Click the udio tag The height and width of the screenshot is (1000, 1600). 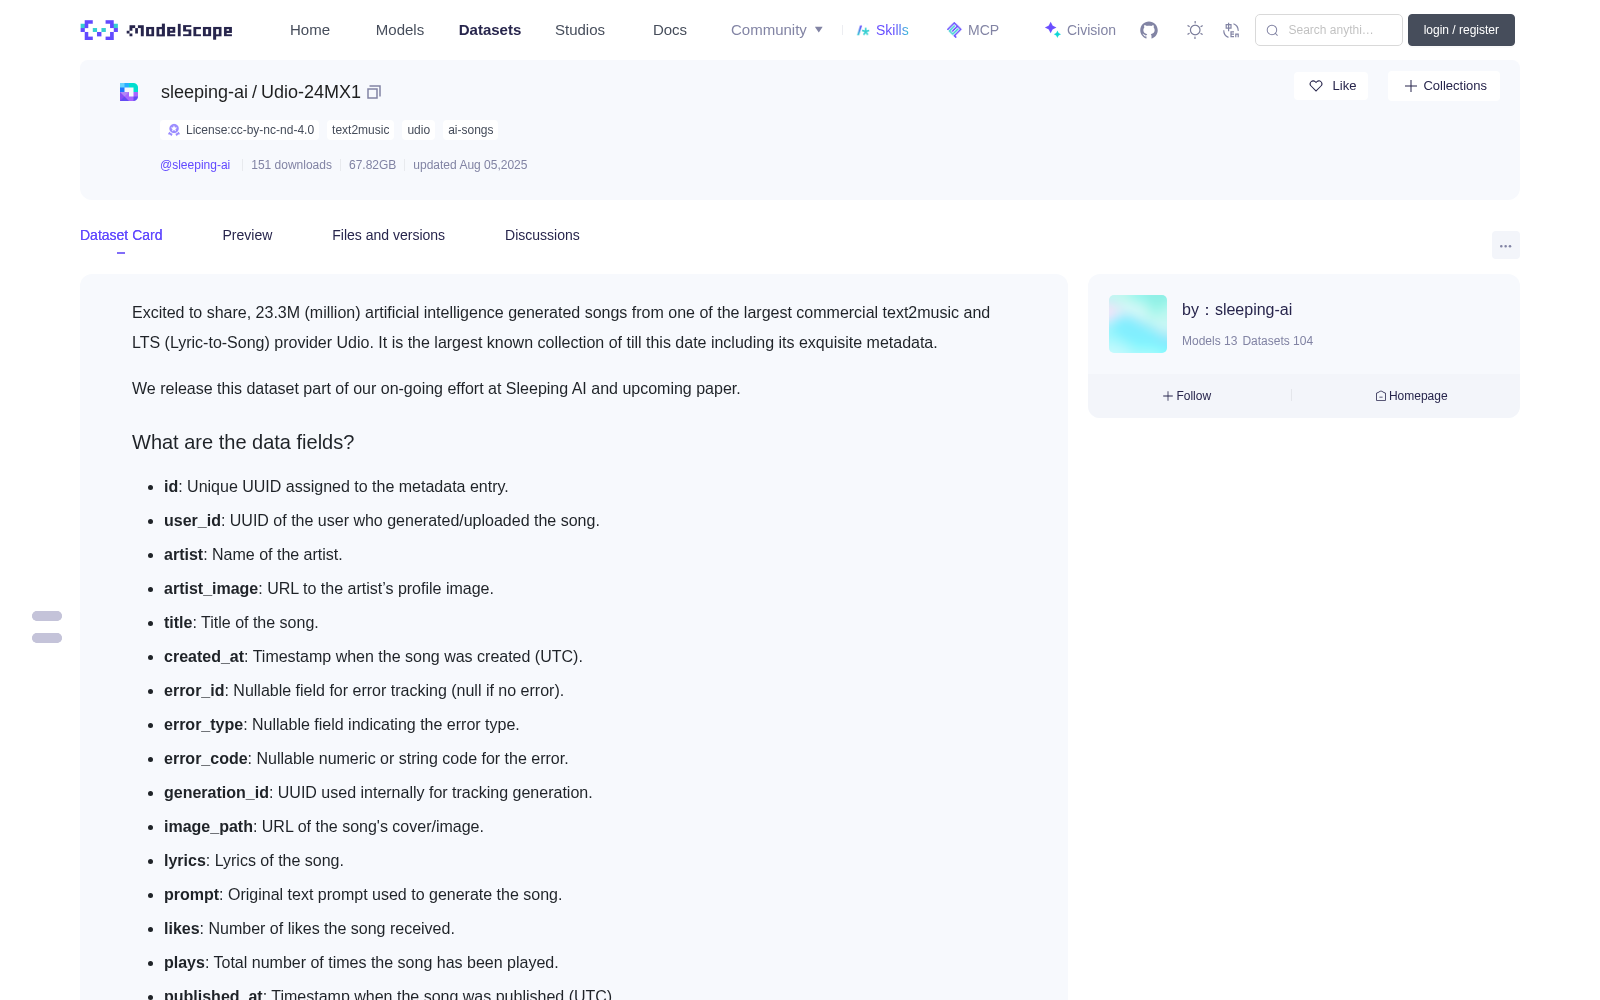418,130
